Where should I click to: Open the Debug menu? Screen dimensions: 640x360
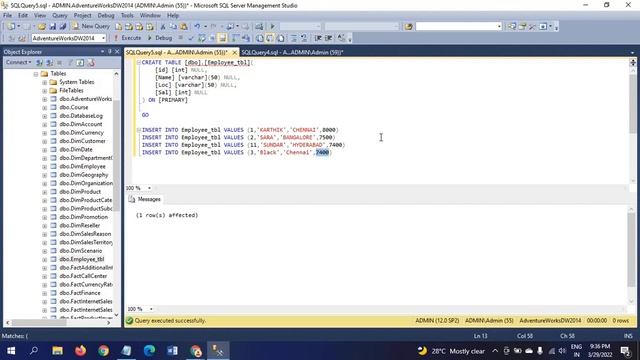click(x=106, y=16)
